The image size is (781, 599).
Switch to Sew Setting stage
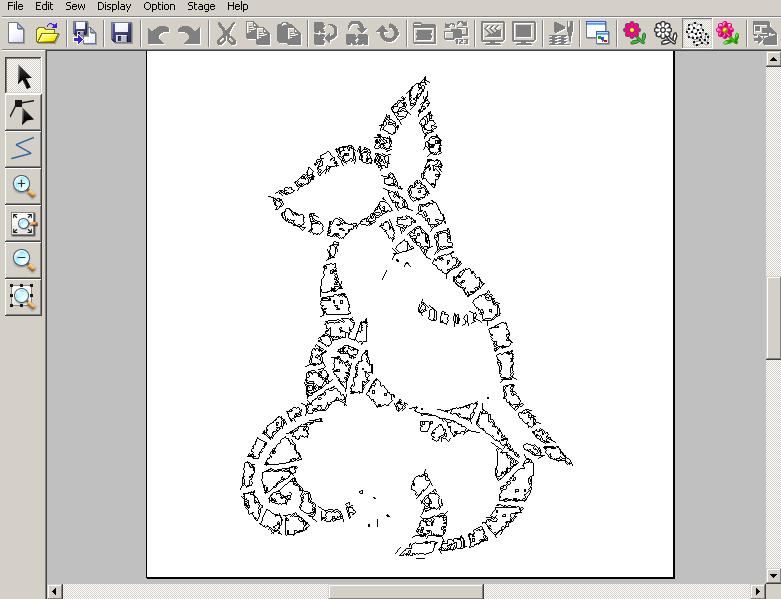pos(727,34)
